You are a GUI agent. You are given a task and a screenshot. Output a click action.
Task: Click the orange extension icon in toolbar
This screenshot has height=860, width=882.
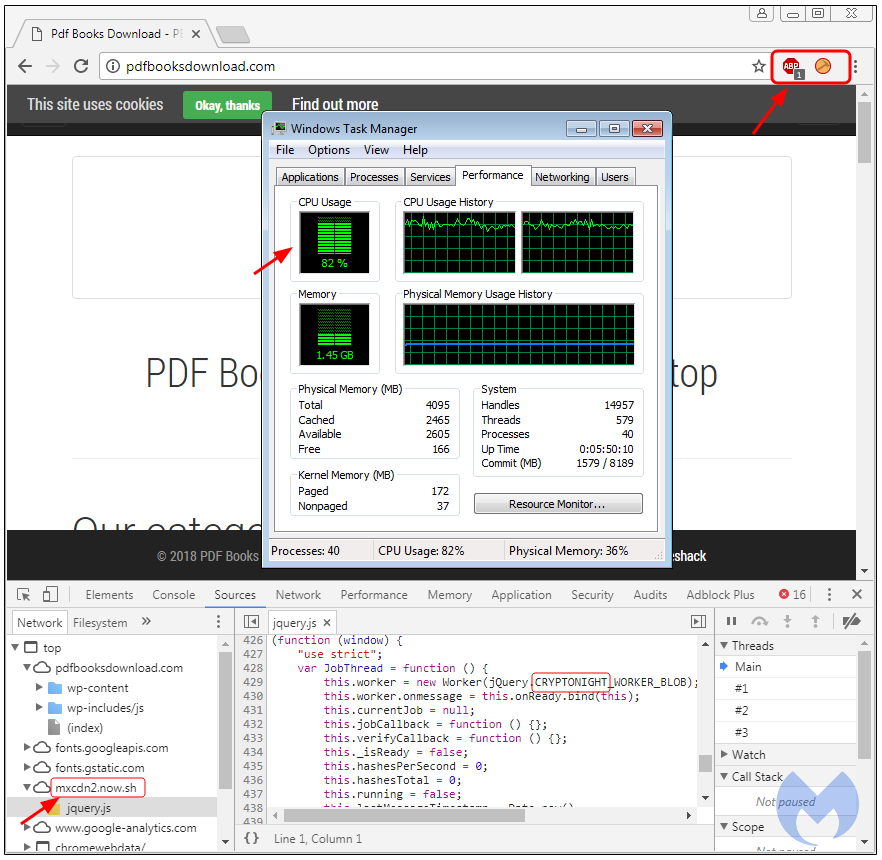[x=822, y=66]
